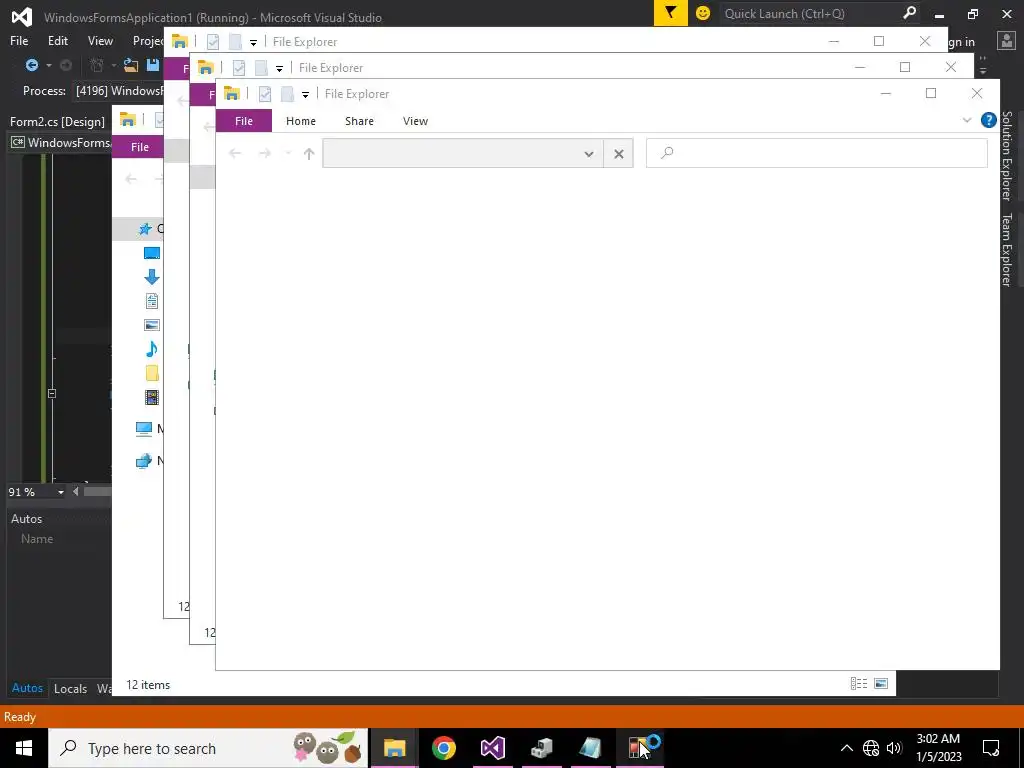Viewport: 1024px width, 768px height.
Task: Click Navigate Backward icon in Visual Studio toolbar
Action: tap(31, 65)
